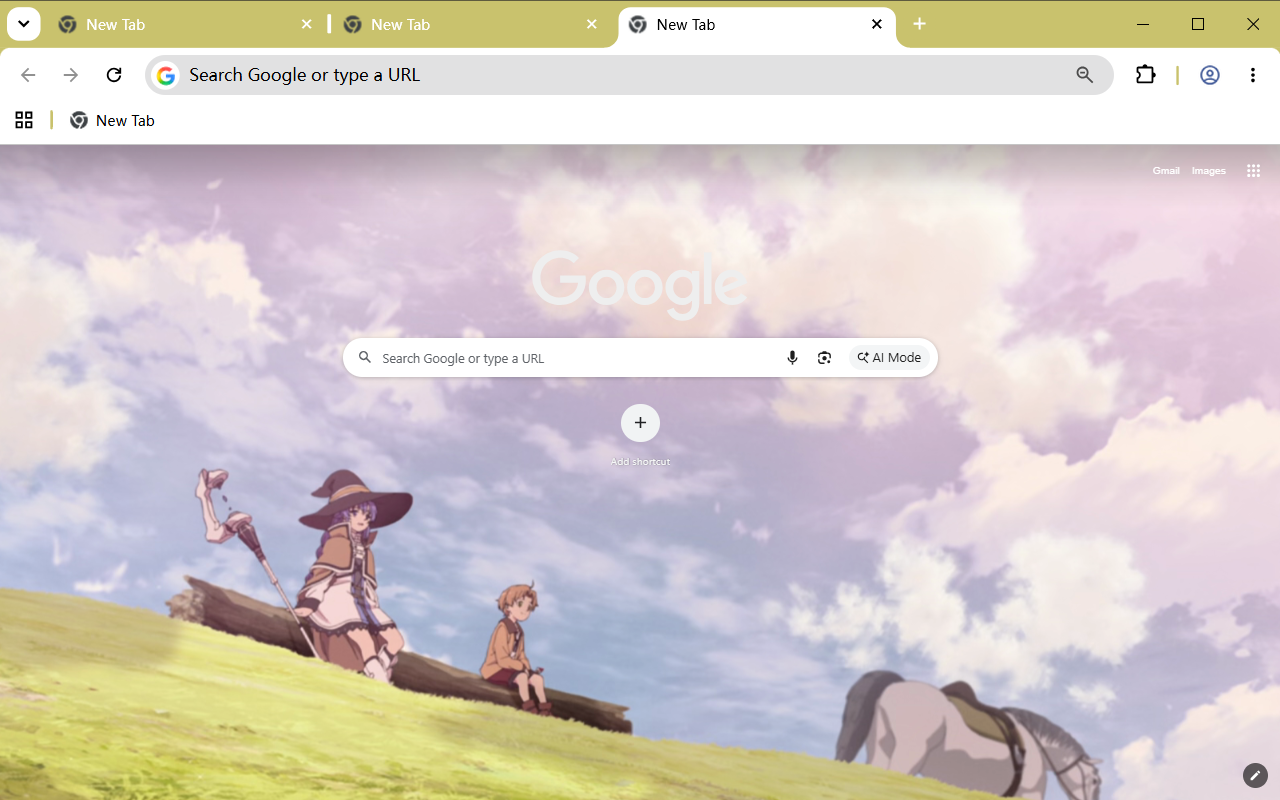Click the Google logo

pyautogui.click(x=639, y=283)
